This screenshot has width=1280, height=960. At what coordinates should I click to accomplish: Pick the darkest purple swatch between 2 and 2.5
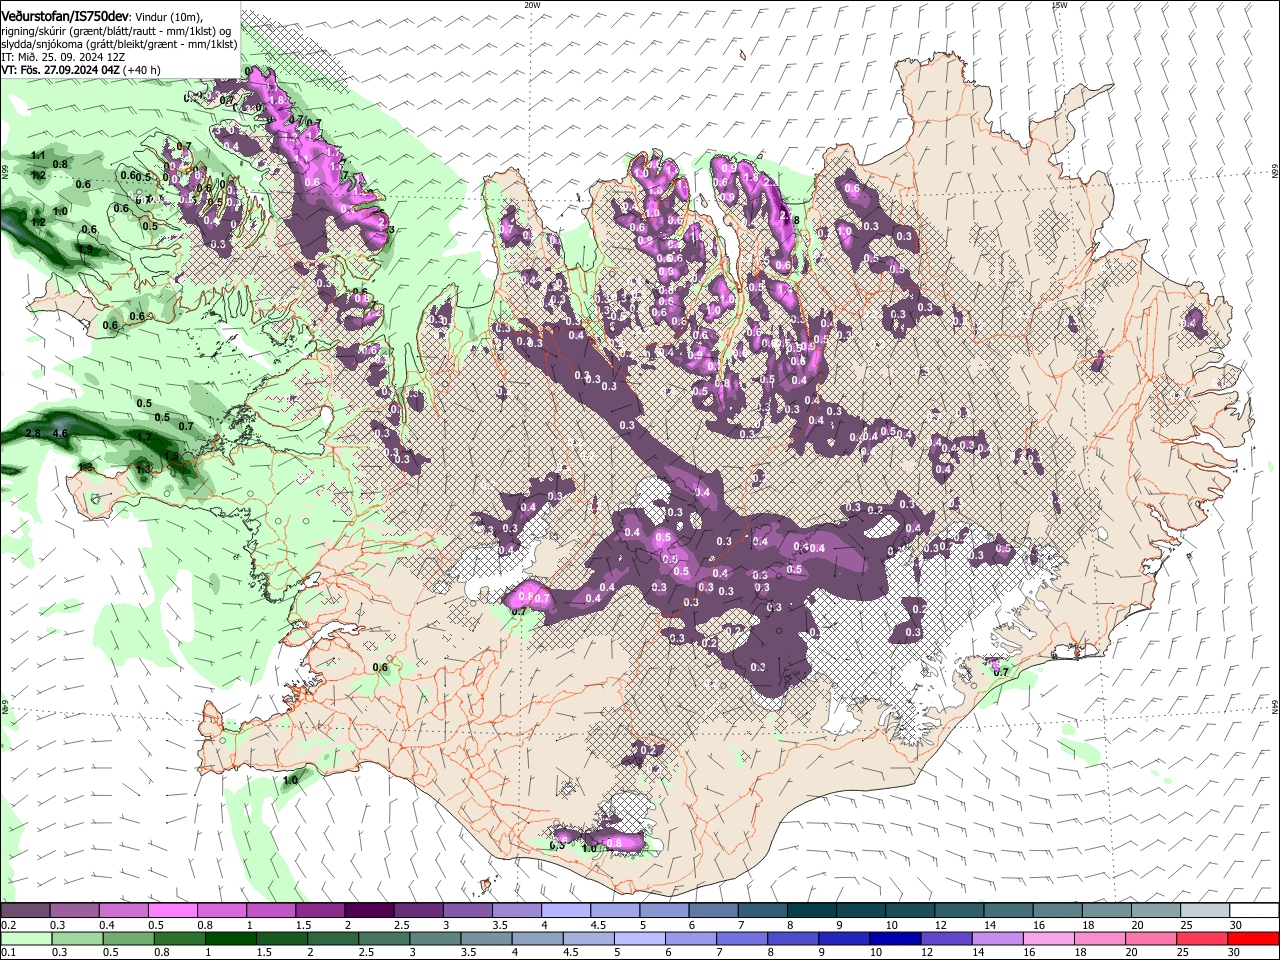click(368, 911)
